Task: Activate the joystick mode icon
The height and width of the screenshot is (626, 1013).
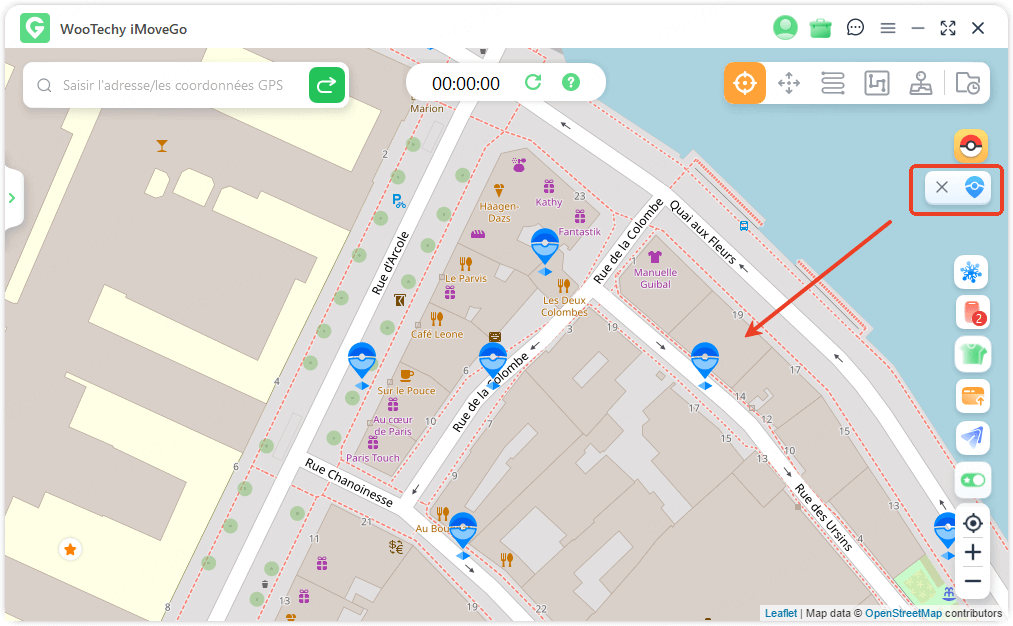Action: (x=920, y=83)
